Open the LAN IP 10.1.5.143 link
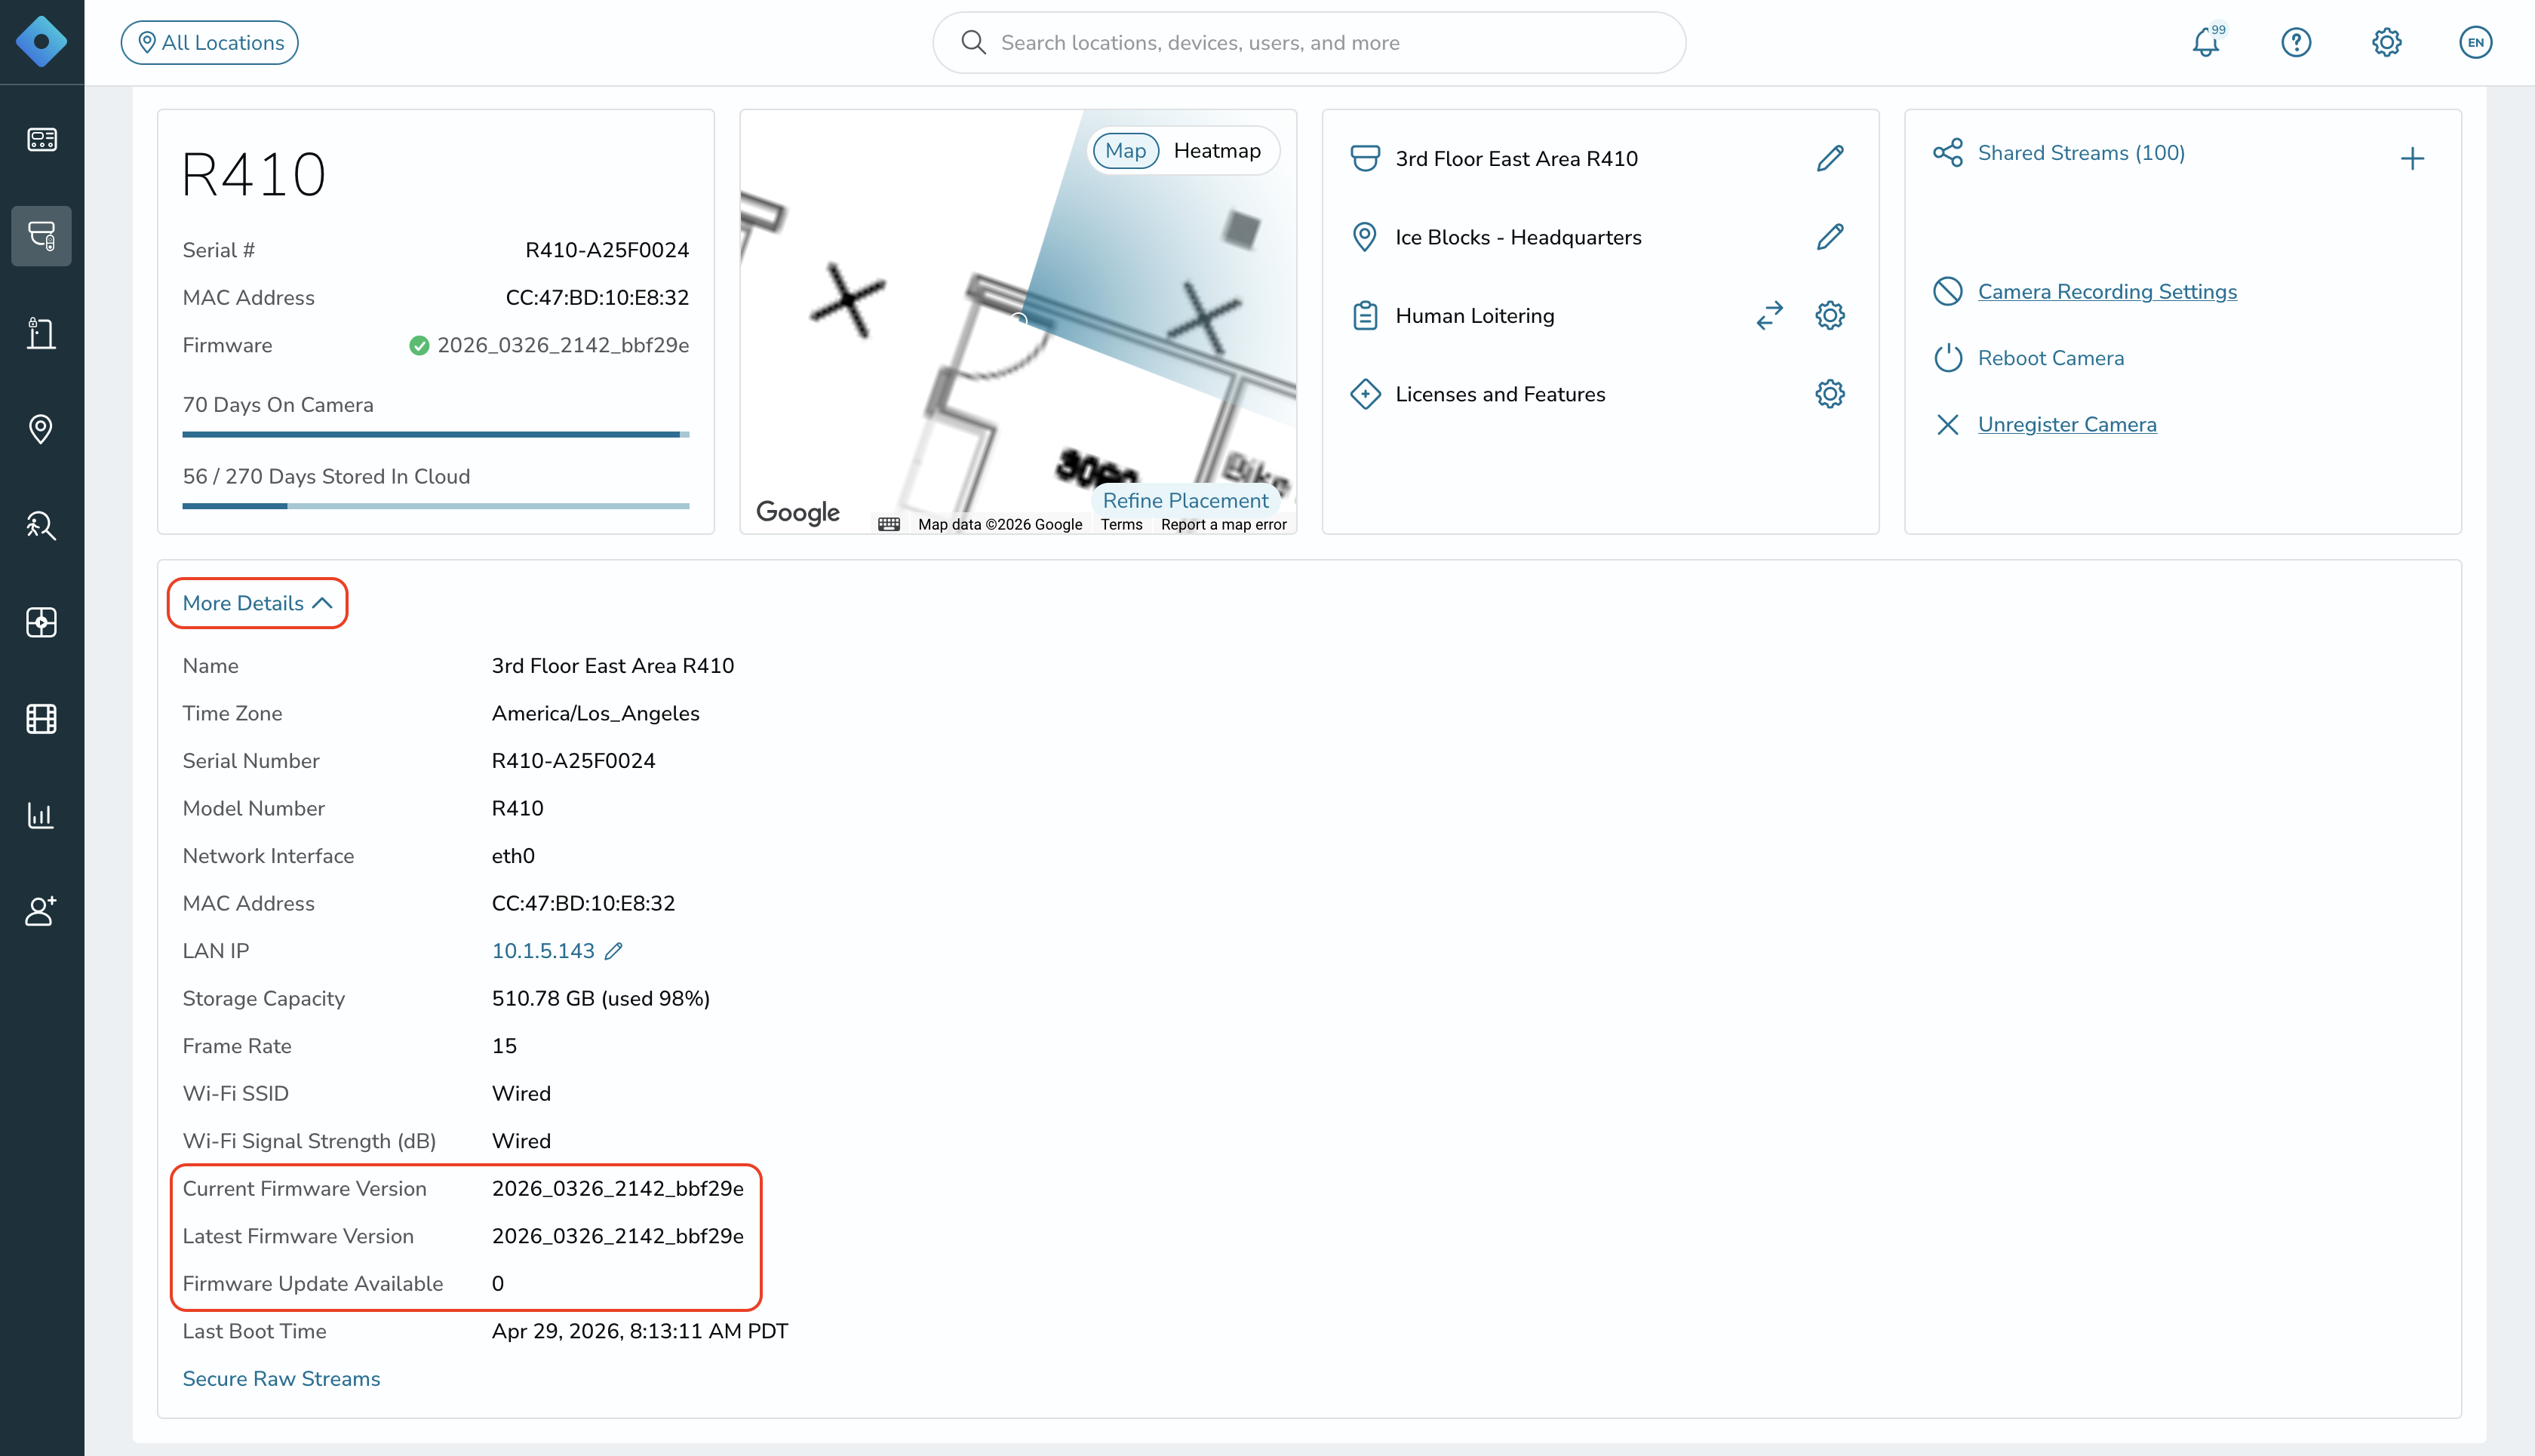Screen dimensions: 2535x1456 (543, 951)
